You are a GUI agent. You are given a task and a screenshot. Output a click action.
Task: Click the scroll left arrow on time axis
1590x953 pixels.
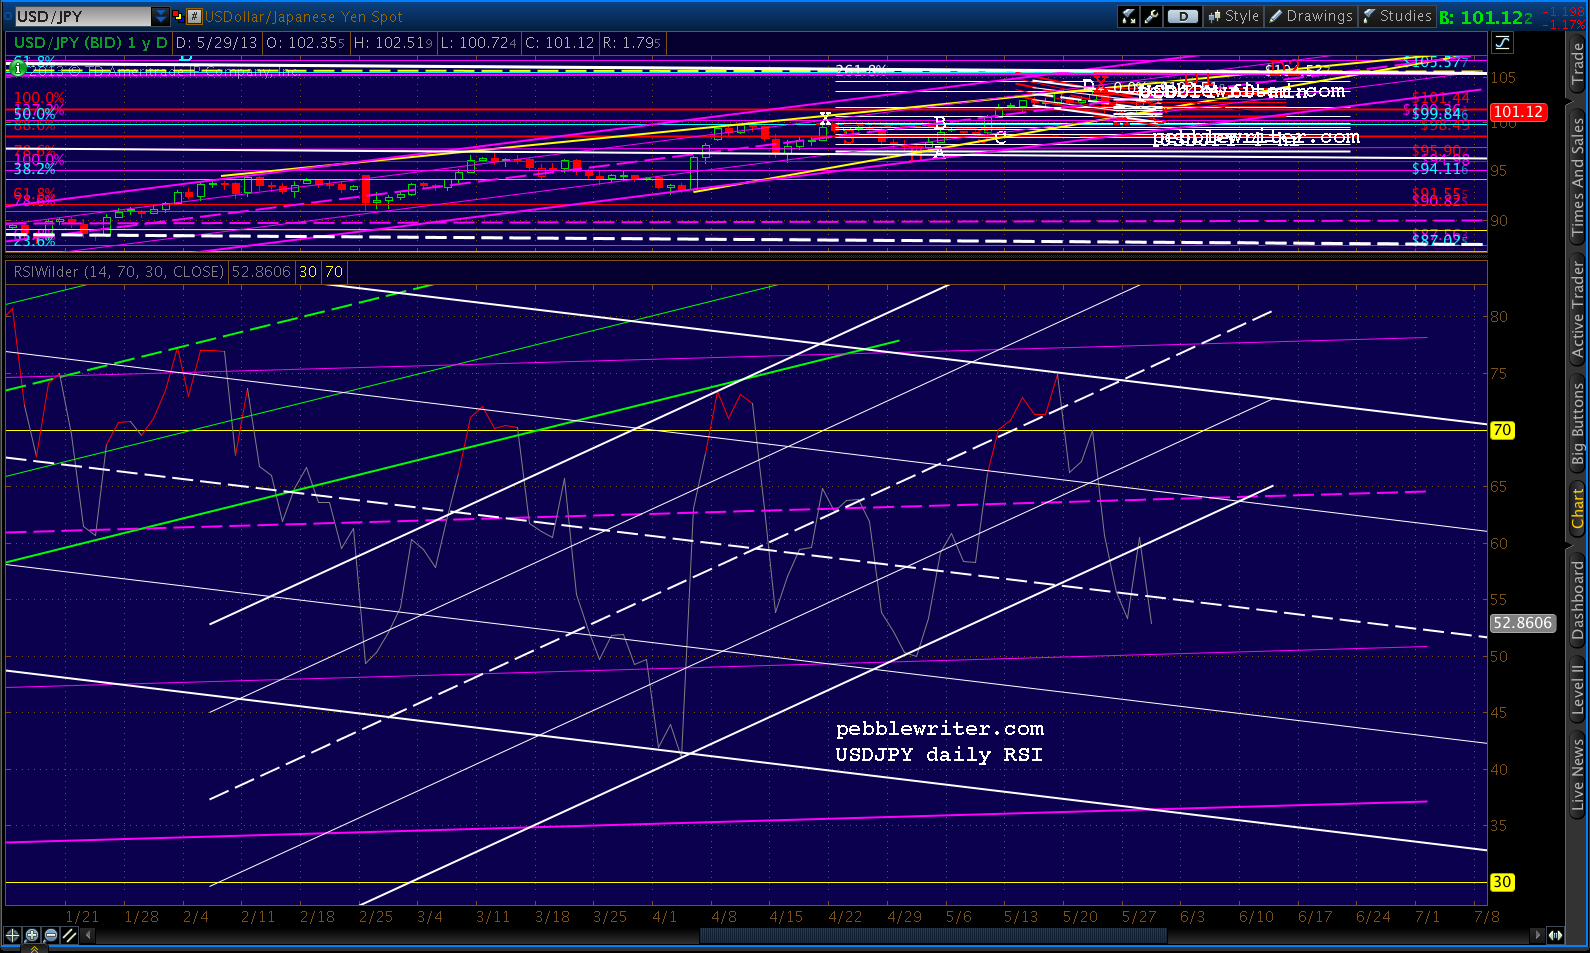click(x=89, y=935)
